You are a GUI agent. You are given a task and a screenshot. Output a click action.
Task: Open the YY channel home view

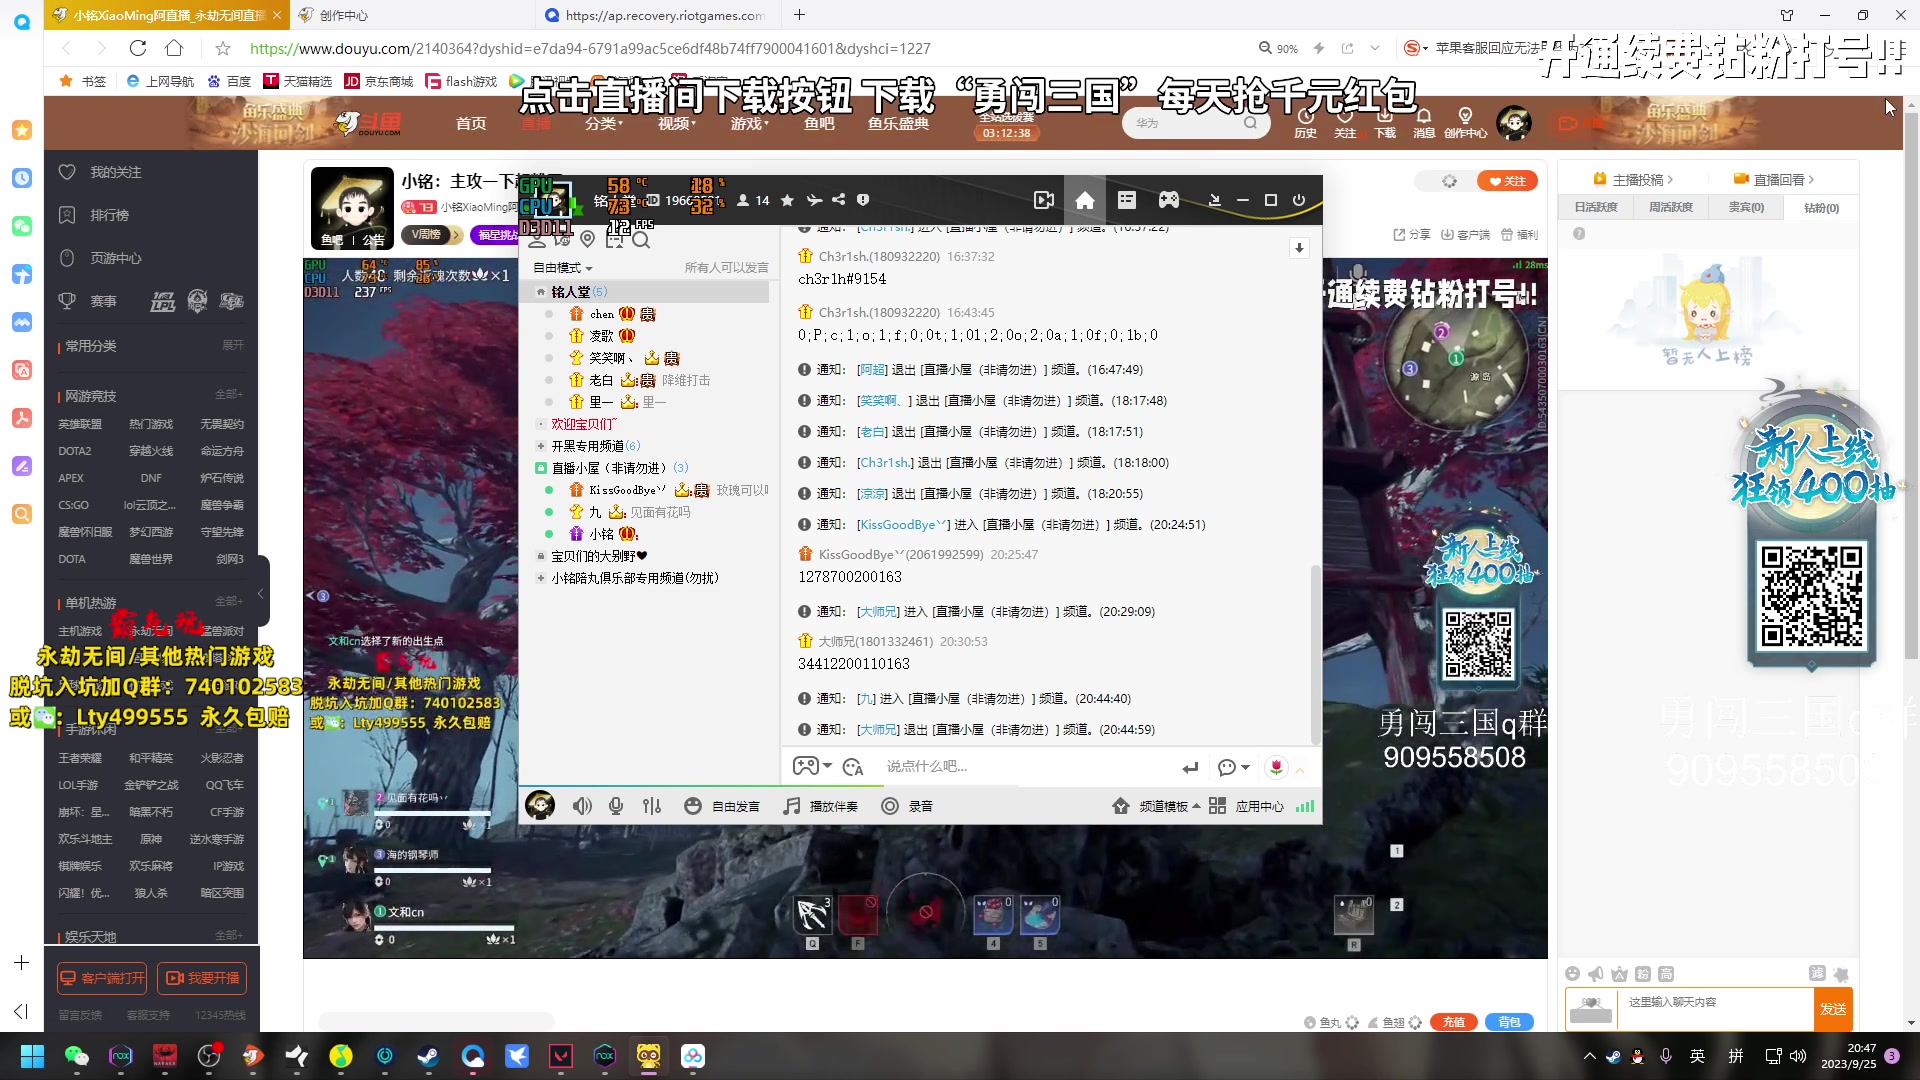point(1084,200)
